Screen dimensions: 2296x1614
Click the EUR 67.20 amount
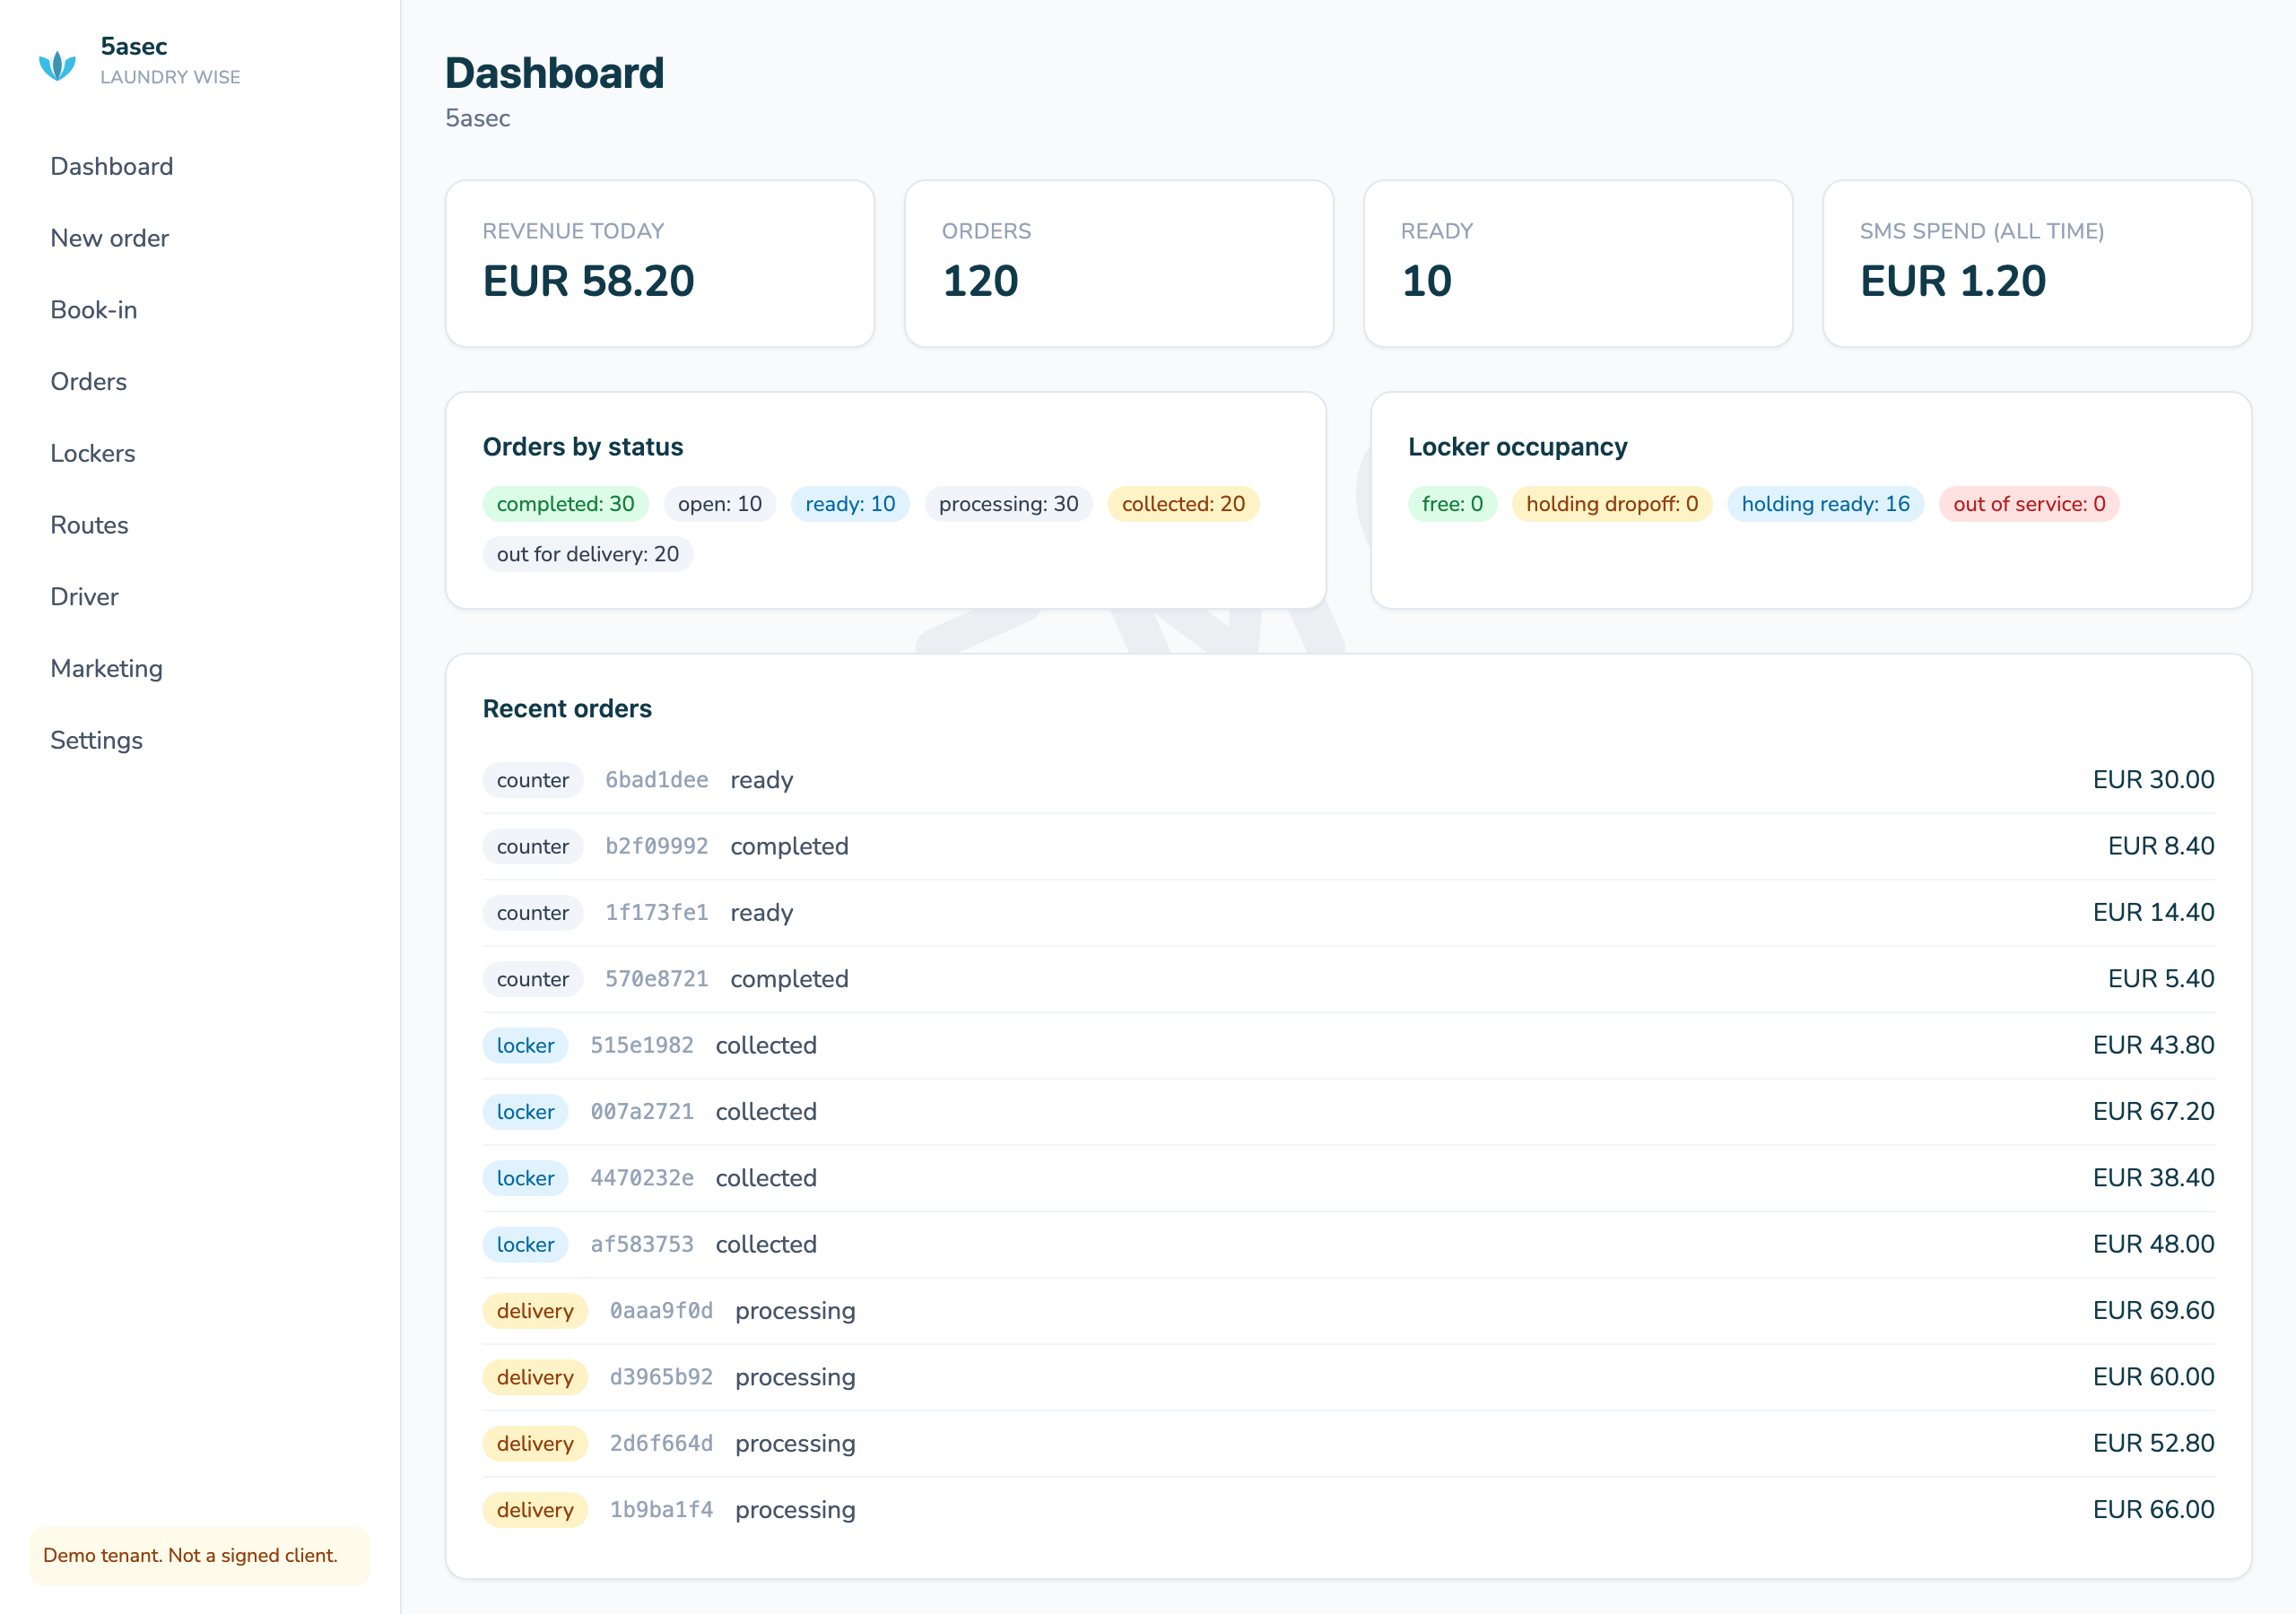point(2153,1112)
